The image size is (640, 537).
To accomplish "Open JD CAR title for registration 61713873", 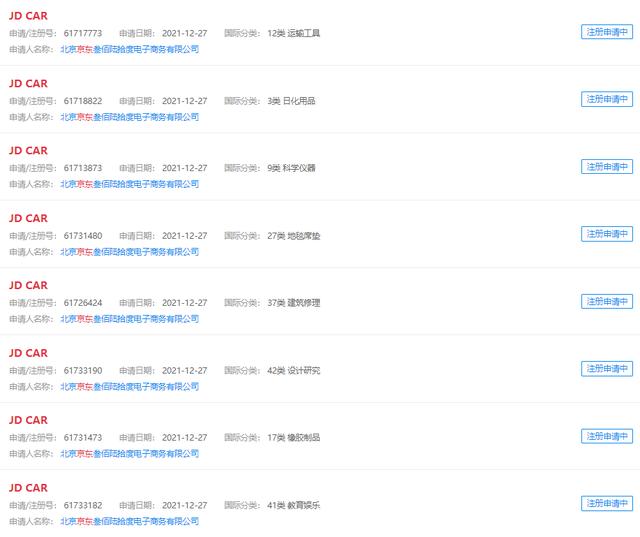I will click(28, 151).
